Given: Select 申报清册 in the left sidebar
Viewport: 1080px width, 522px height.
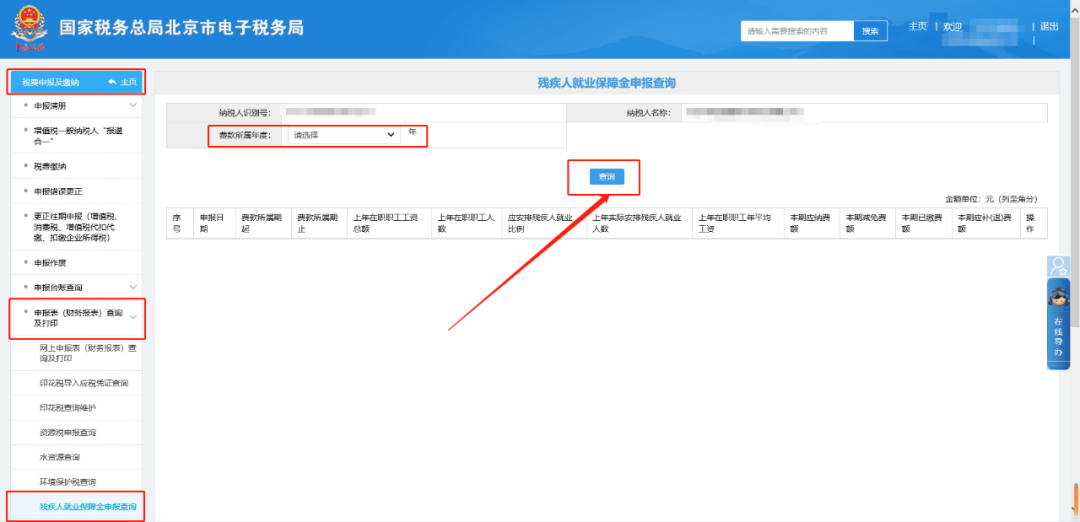Looking at the screenshot, I should click(x=50, y=105).
